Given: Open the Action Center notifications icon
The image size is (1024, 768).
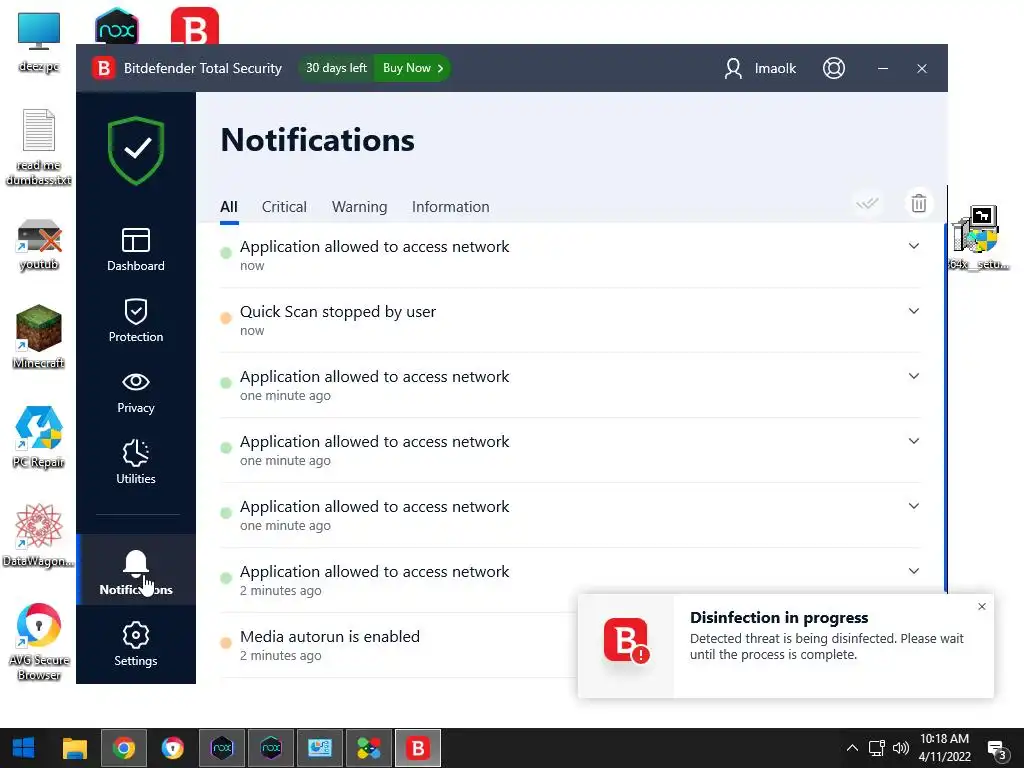Looking at the screenshot, I should coord(997,750).
